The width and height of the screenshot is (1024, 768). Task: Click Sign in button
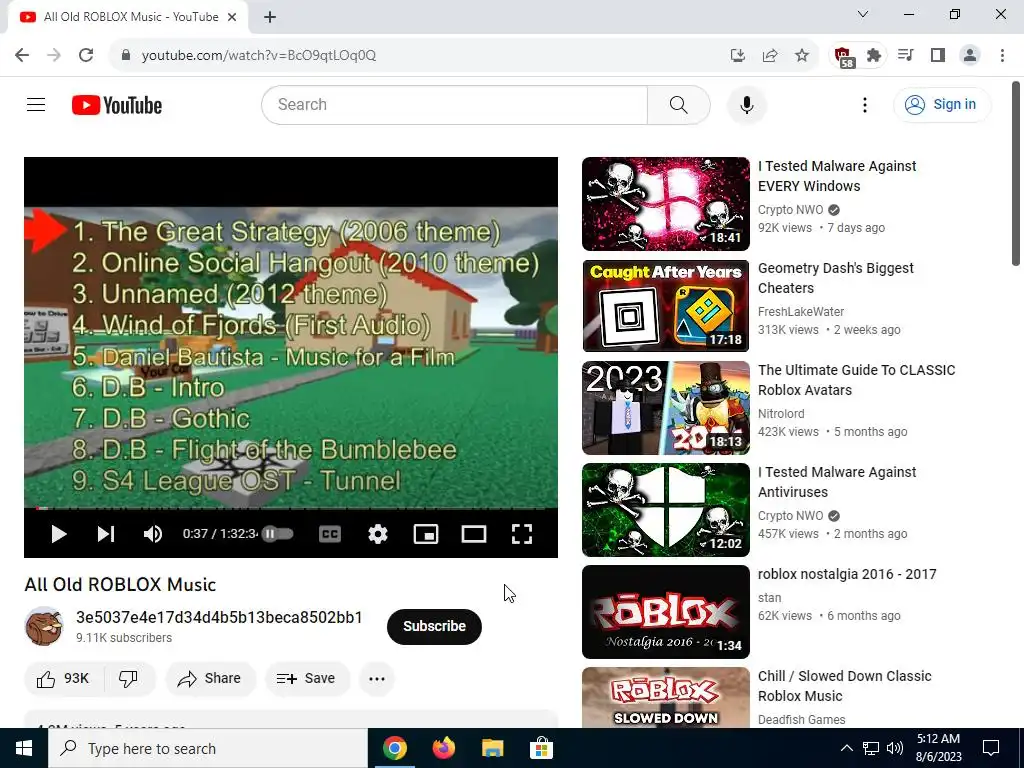pos(942,104)
